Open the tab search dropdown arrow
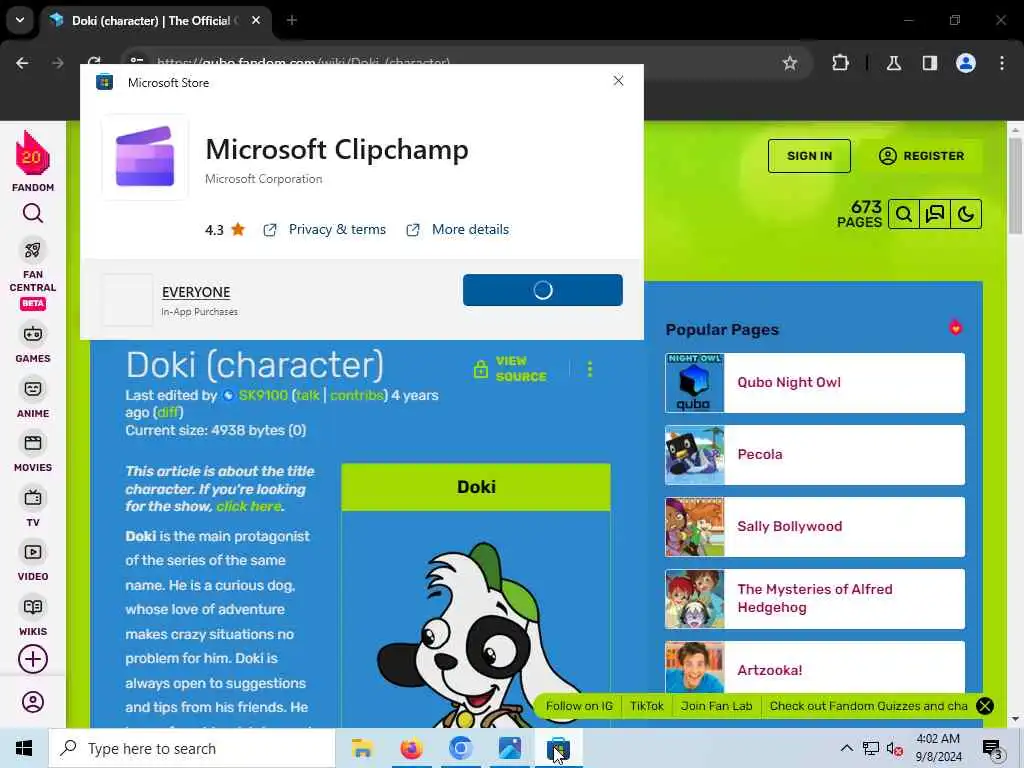Image resolution: width=1024 pixels, height=768 pixels. coord(20,20)
